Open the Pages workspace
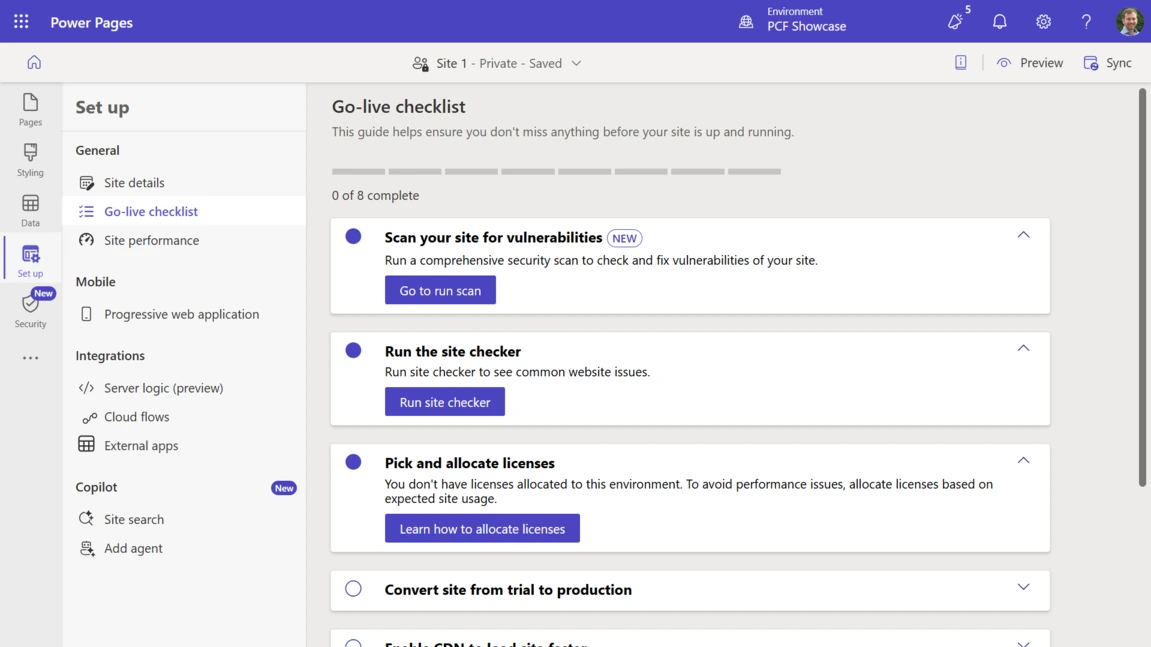1151x647 pixels. pos(30,110)
